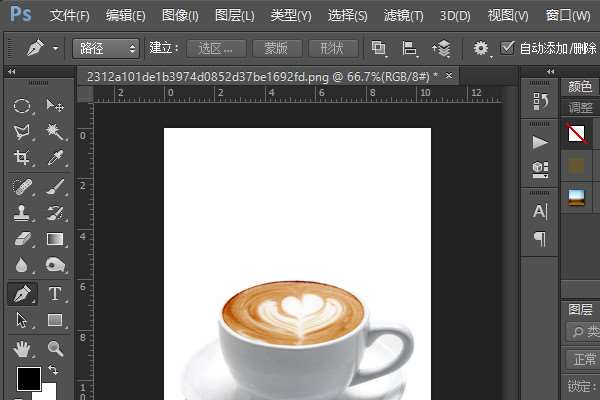This screenshot has height=400, width=600.
Task: Select the sky landscape style thumbnail
Action: pos(576,198)
